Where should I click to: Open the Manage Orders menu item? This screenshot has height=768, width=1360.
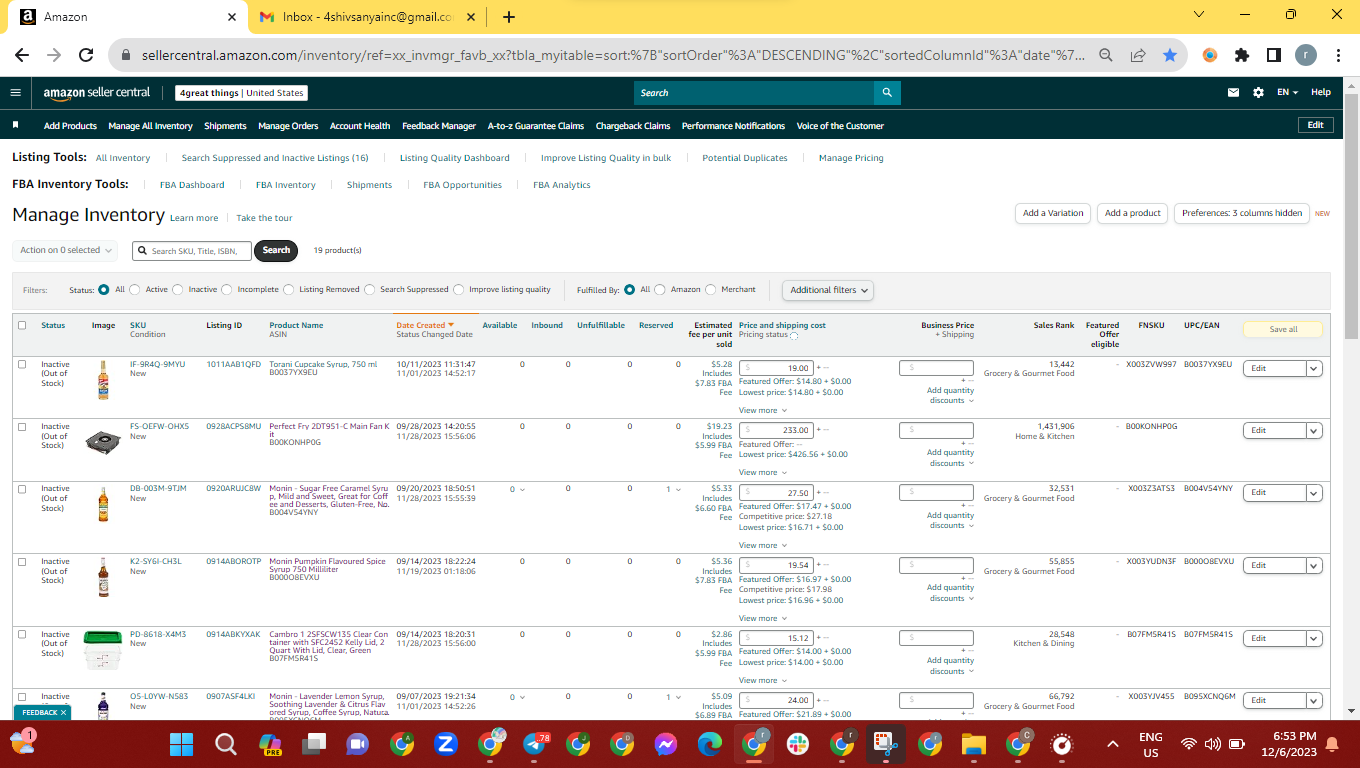[x=288, y=126]
